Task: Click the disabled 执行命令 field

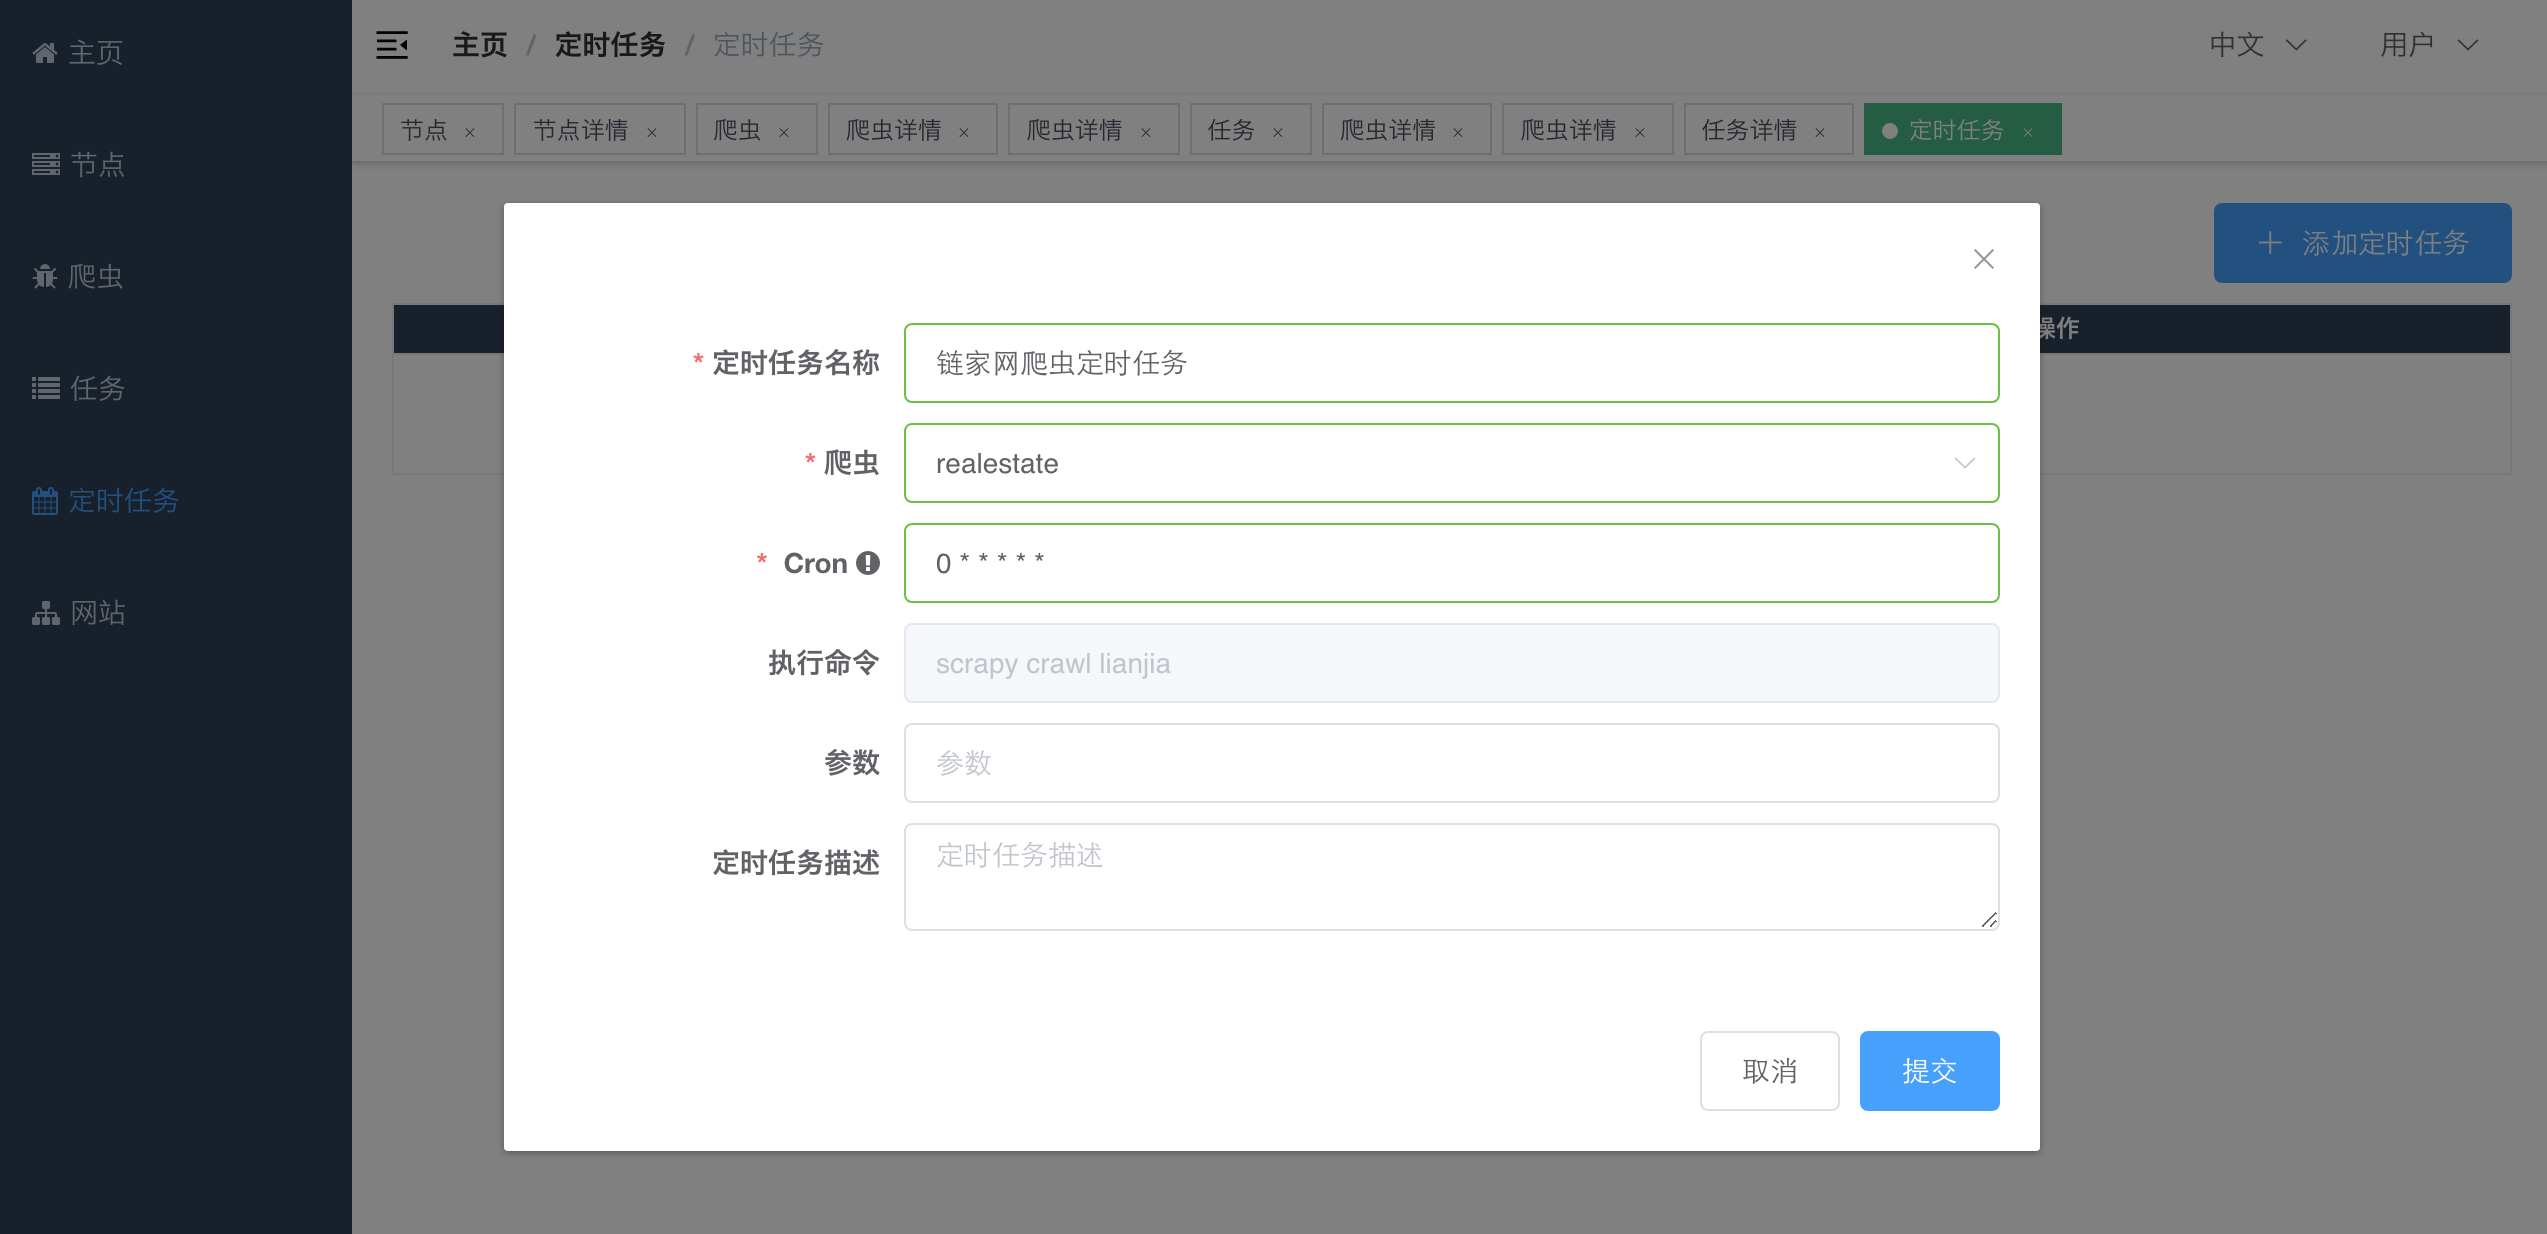Action: pyautogui.click(x=1451, y=663)
